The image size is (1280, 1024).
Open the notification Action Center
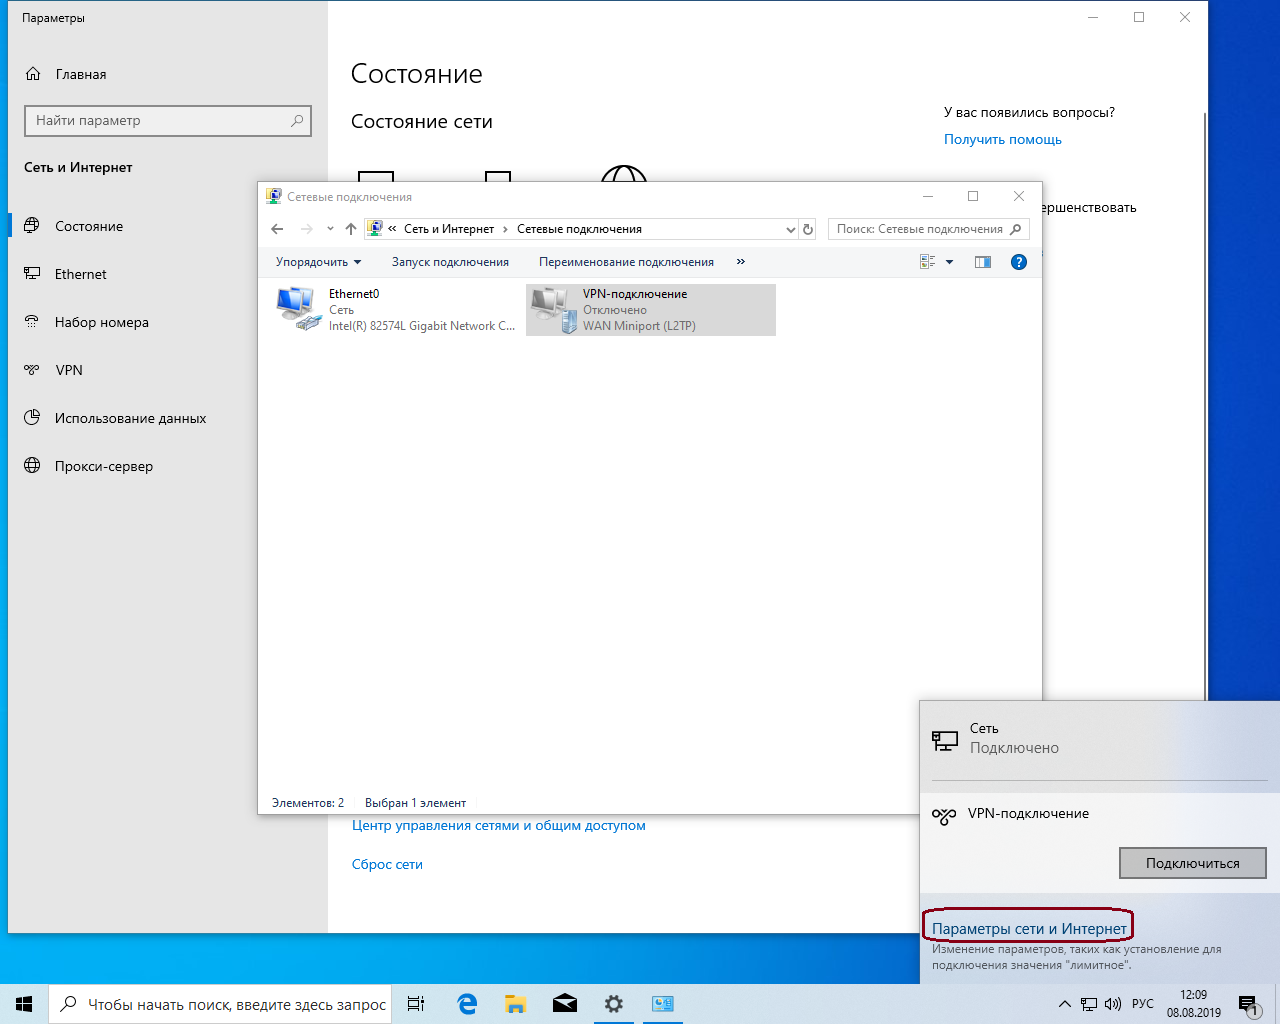tap(1248, 1004)
